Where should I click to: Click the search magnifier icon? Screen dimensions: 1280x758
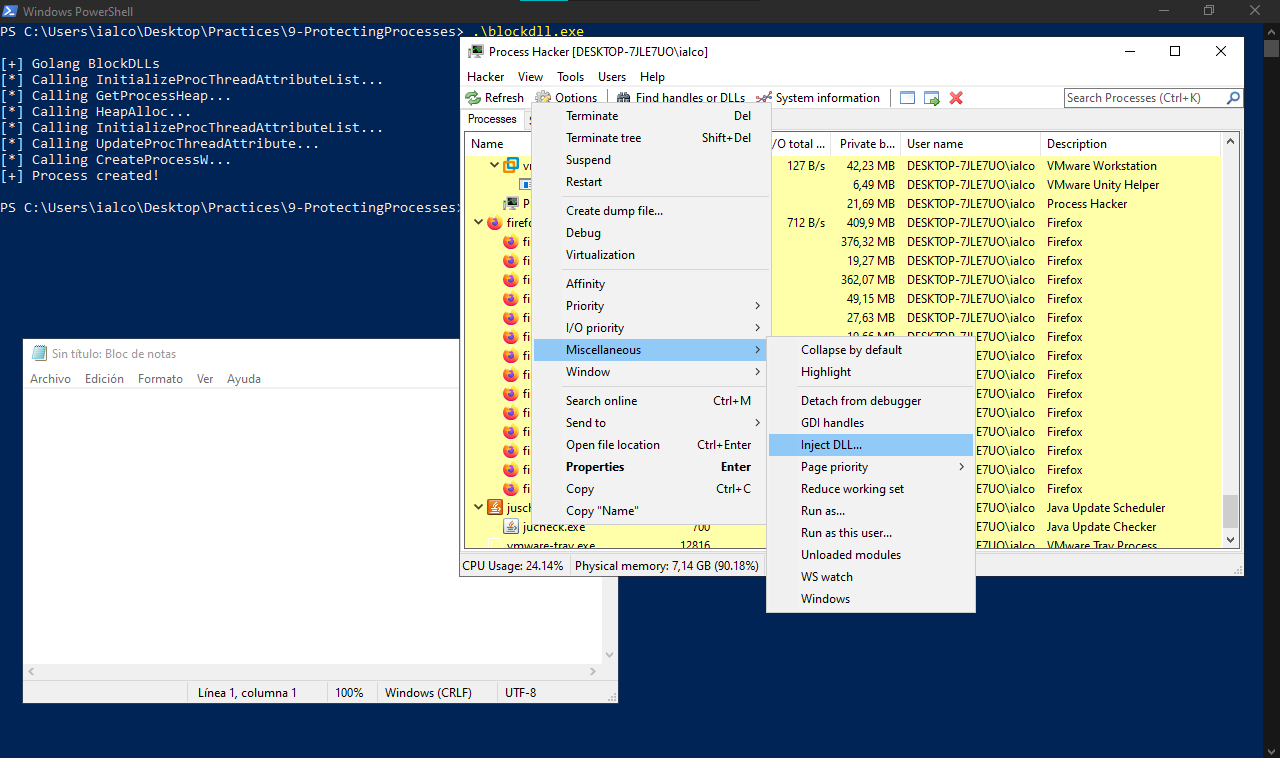pos(1233,98)
